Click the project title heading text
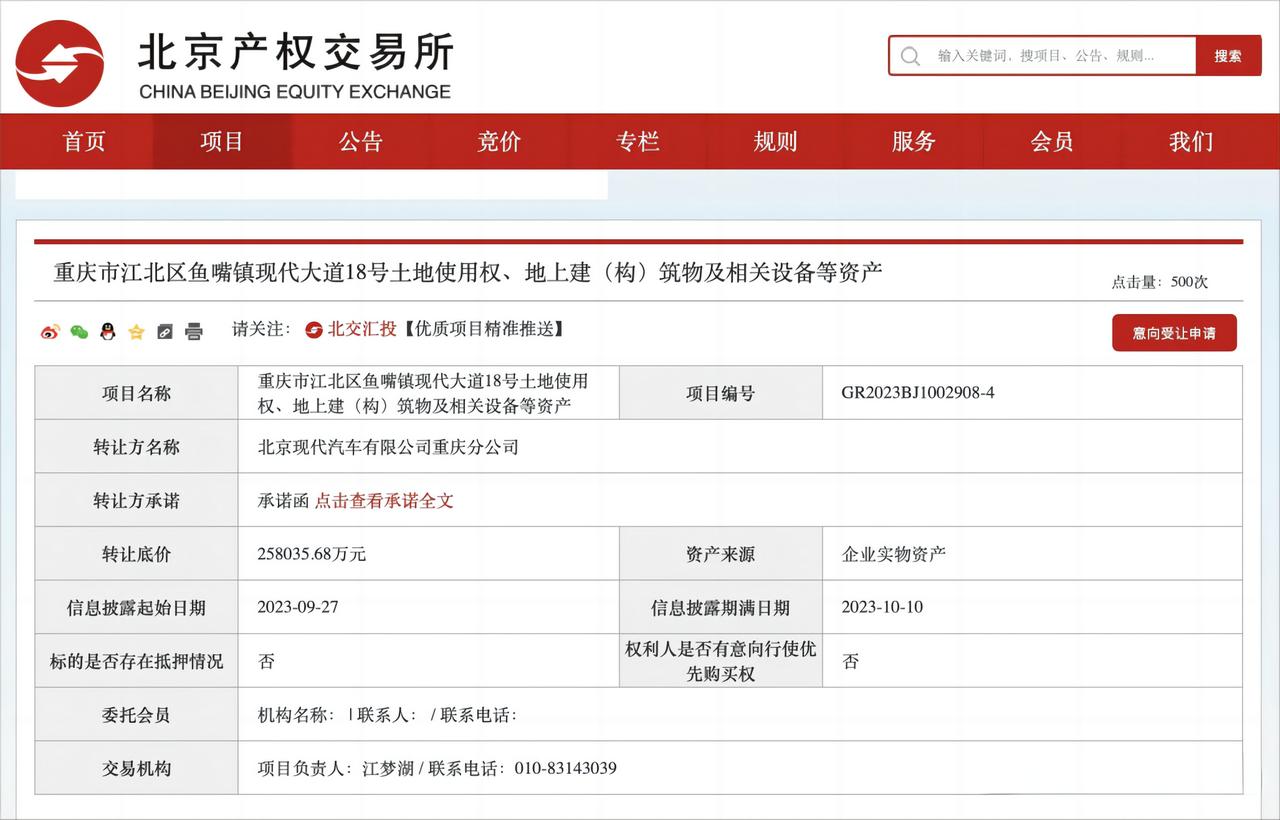The image size is (1280, 820). (468, 272)
